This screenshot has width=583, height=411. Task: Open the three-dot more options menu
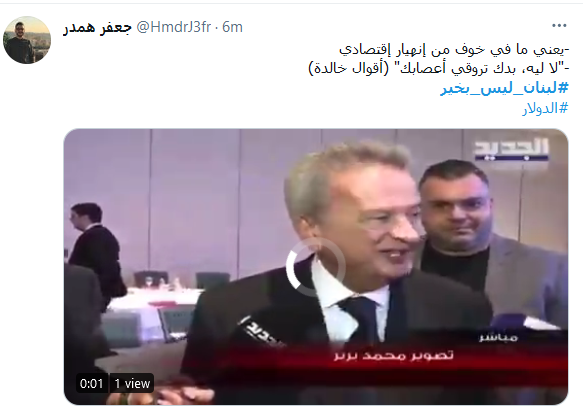pos(559,26)
